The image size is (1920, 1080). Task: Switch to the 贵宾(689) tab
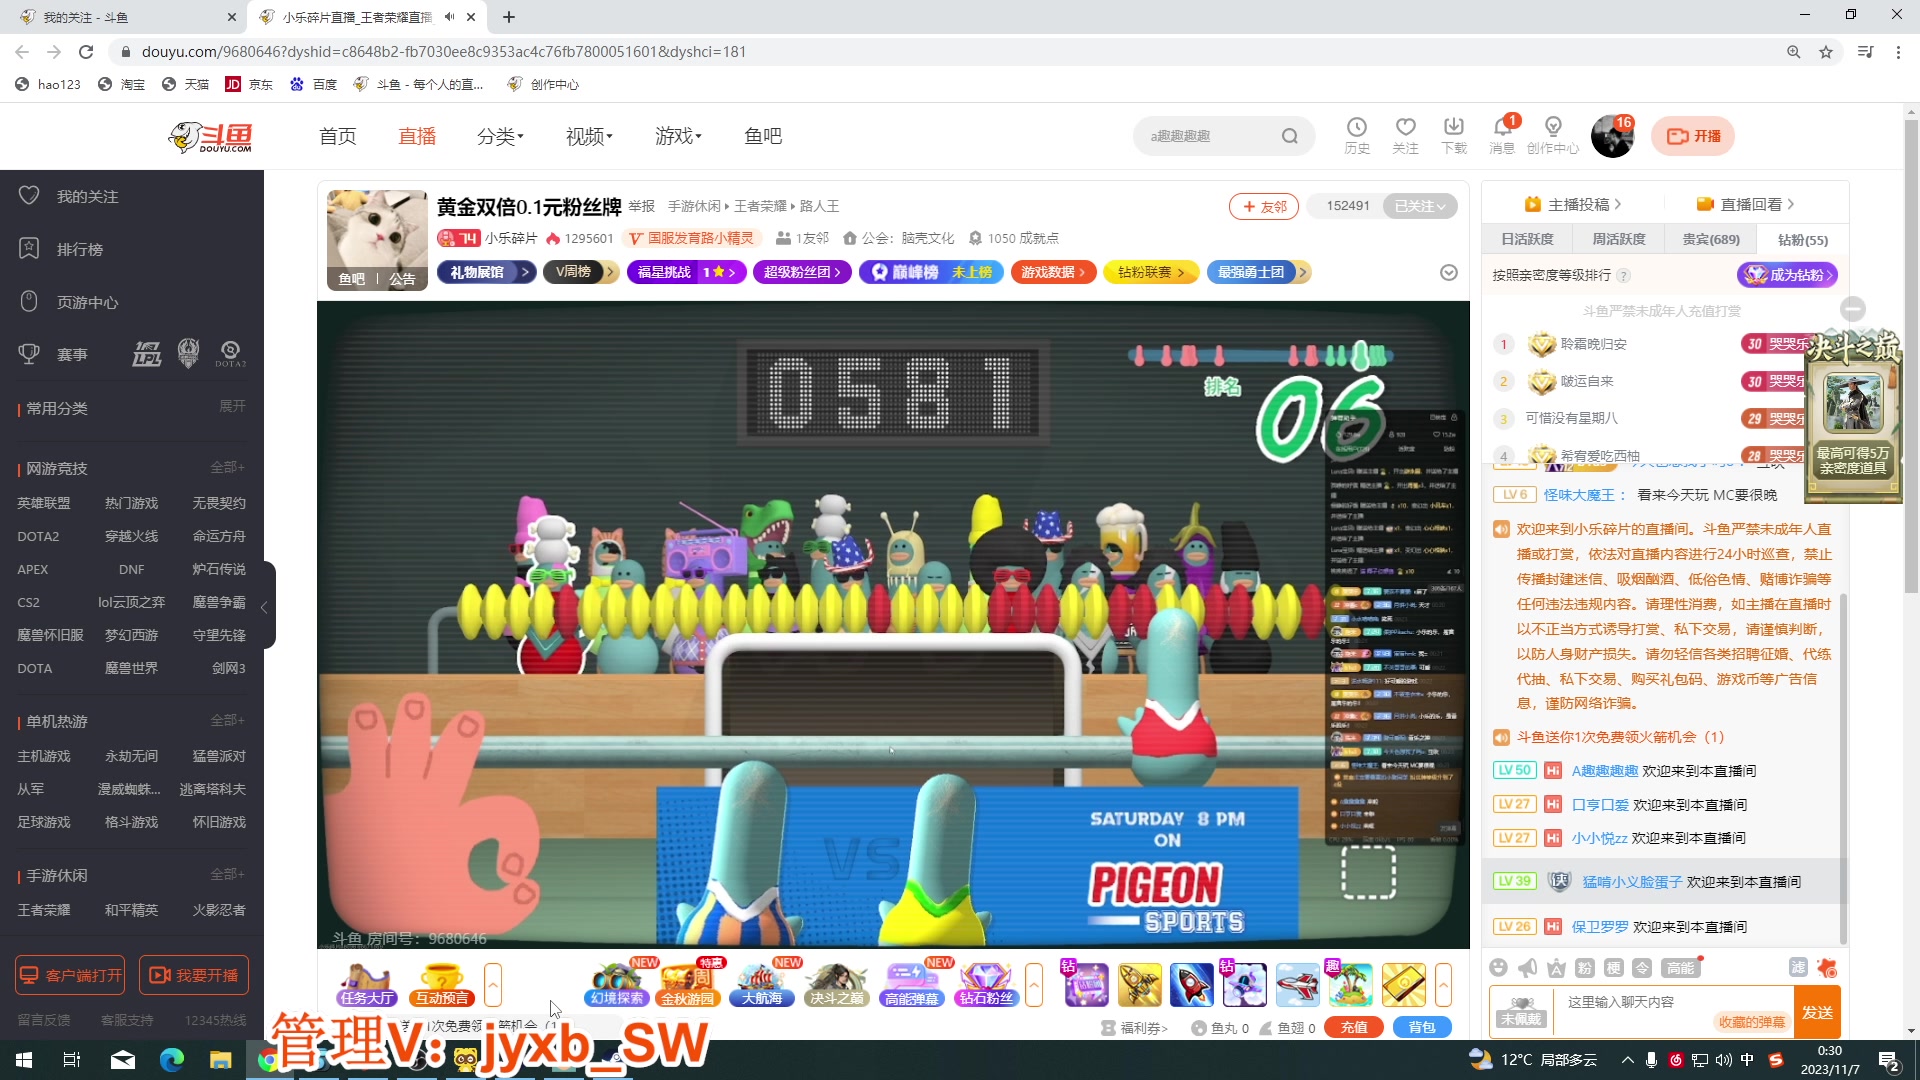pyautogui.click(x=1709, y=239)
